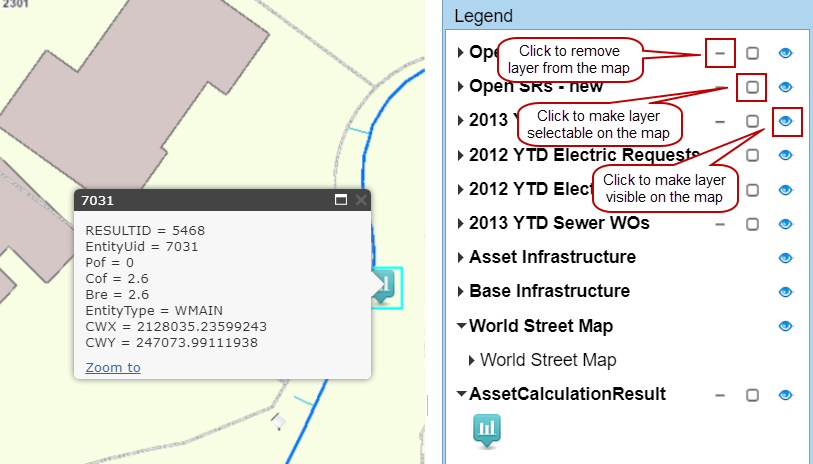The height and width of the screenshot is (464, 813).
Task: Click the Cof = 2.6 line
Action: (117, 278)
